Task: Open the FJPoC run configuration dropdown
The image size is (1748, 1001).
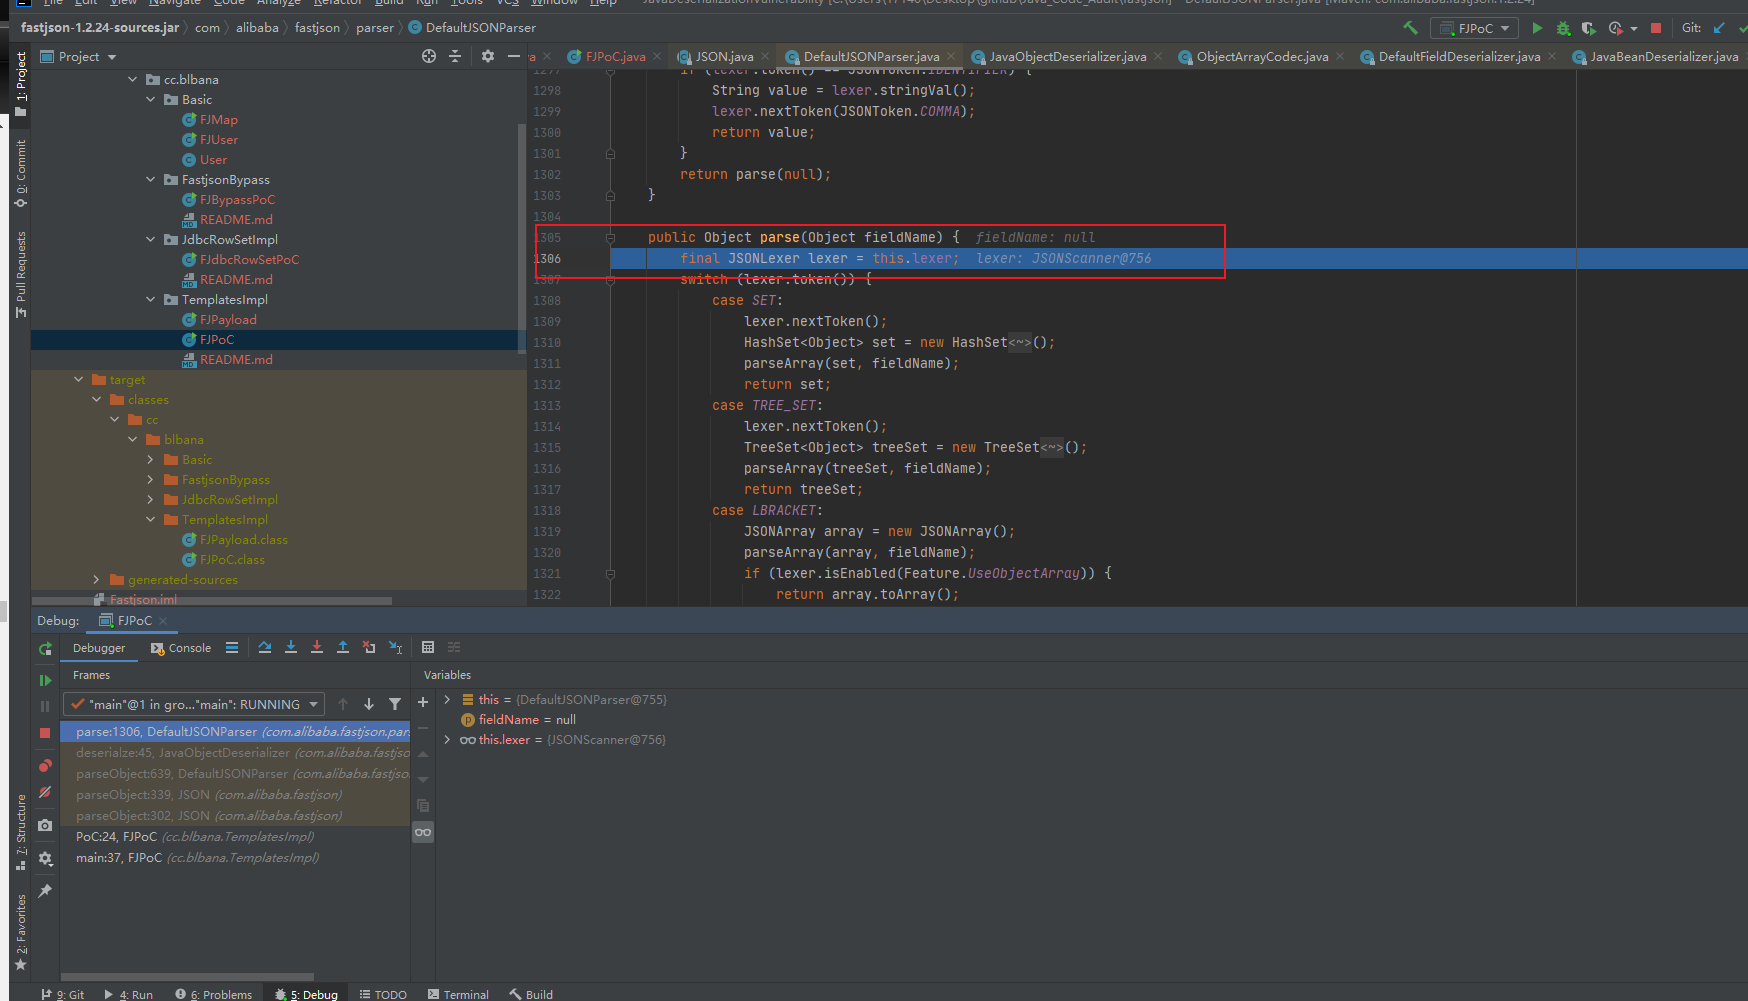Action: point(1474,28)
